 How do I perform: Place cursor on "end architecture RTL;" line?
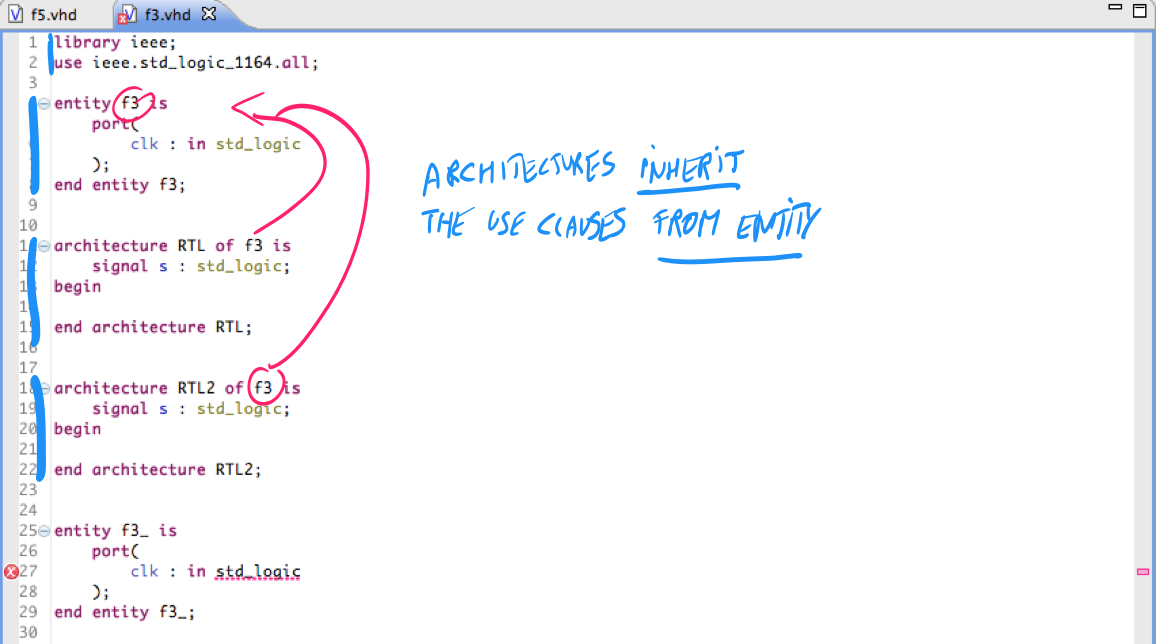(153, 326)
